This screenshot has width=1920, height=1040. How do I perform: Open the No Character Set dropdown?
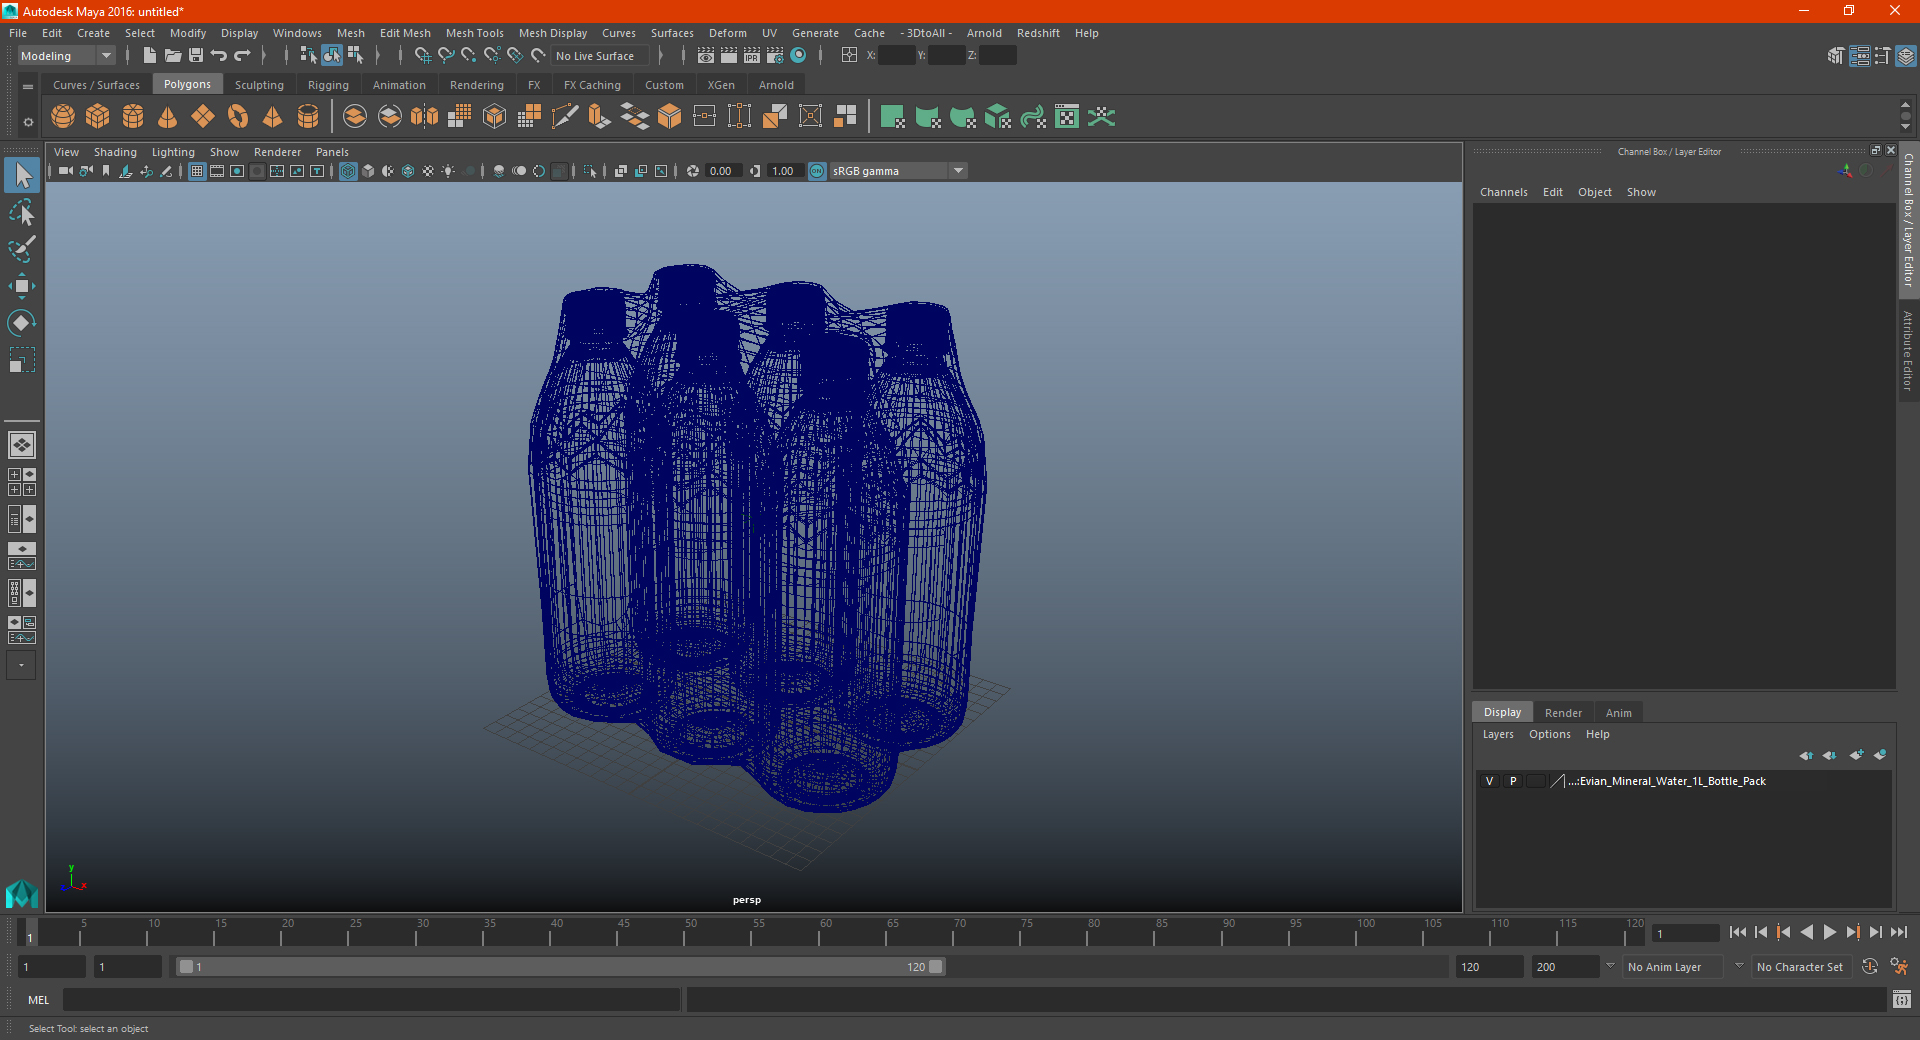(1800, 967)
